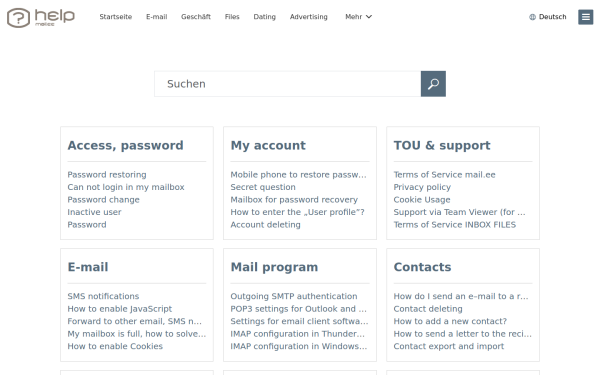Go to Startseite in the navigation
The width and height of the screenshot is (600, 375).
[116, 17]
